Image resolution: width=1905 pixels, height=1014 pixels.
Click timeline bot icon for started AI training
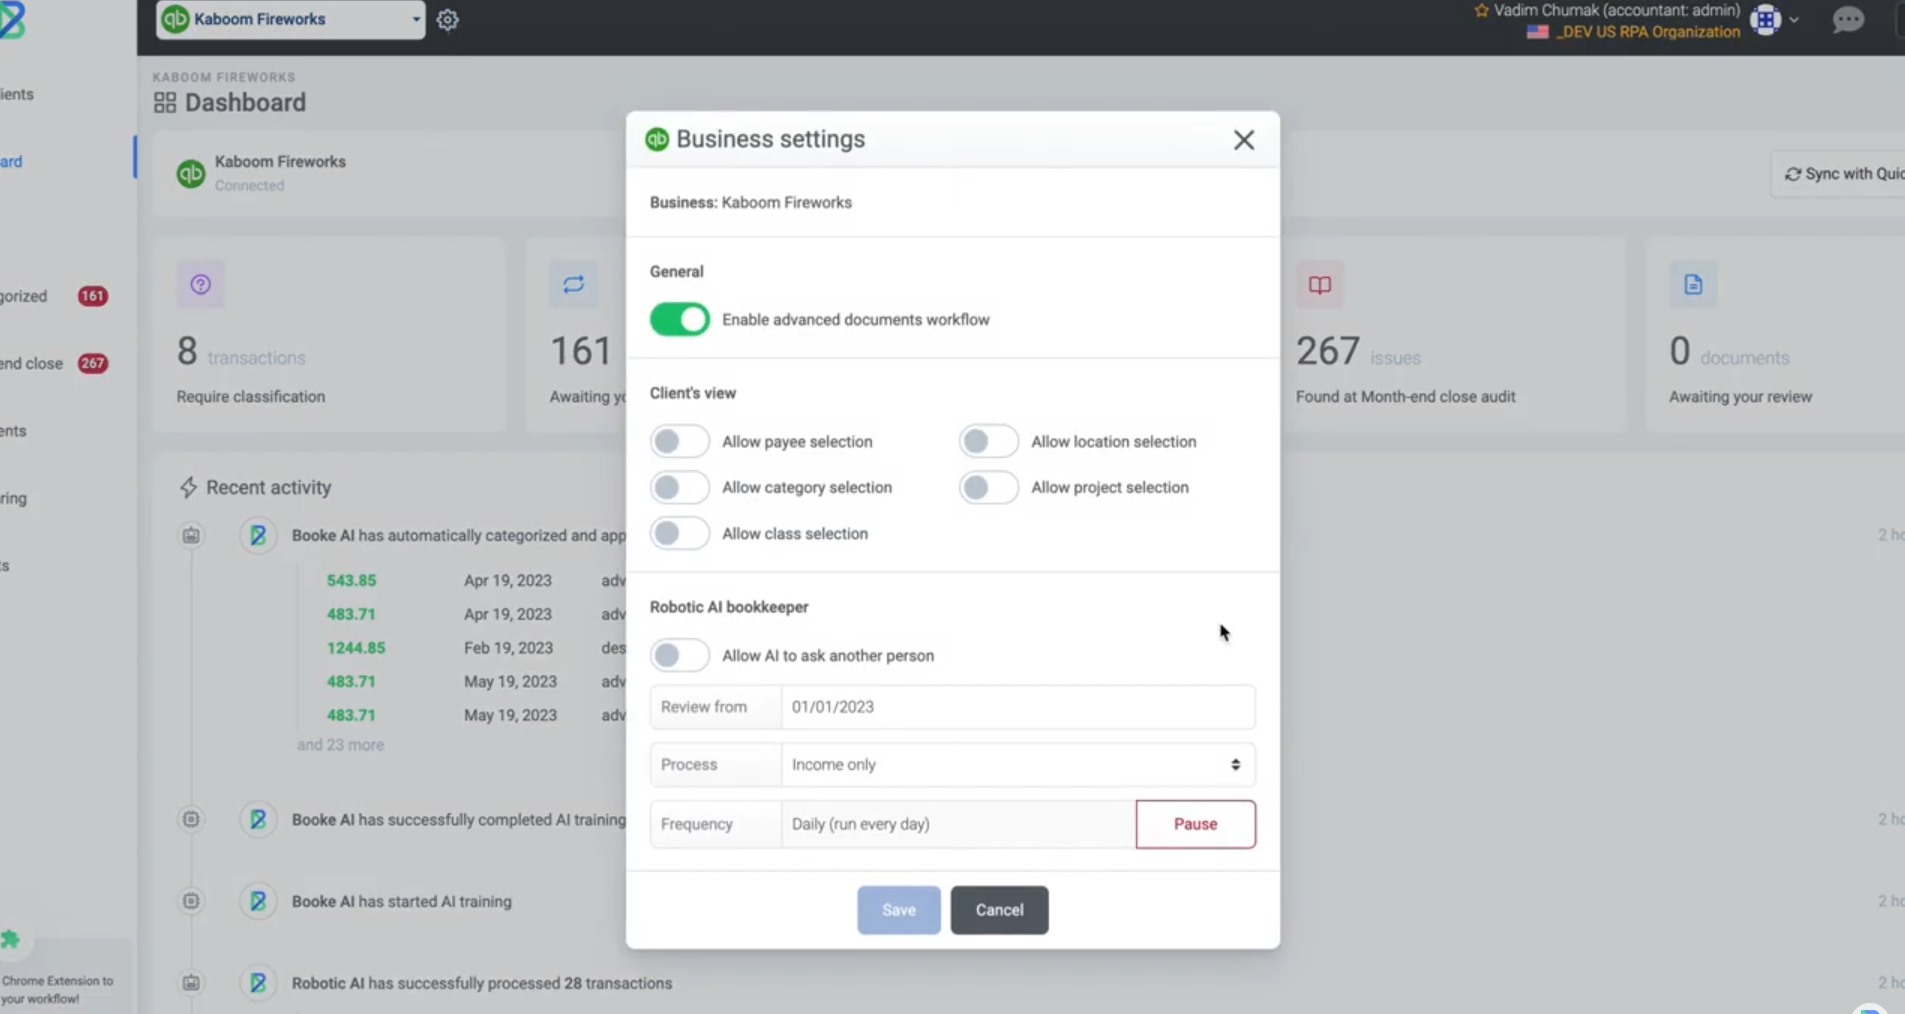(191, 901)
